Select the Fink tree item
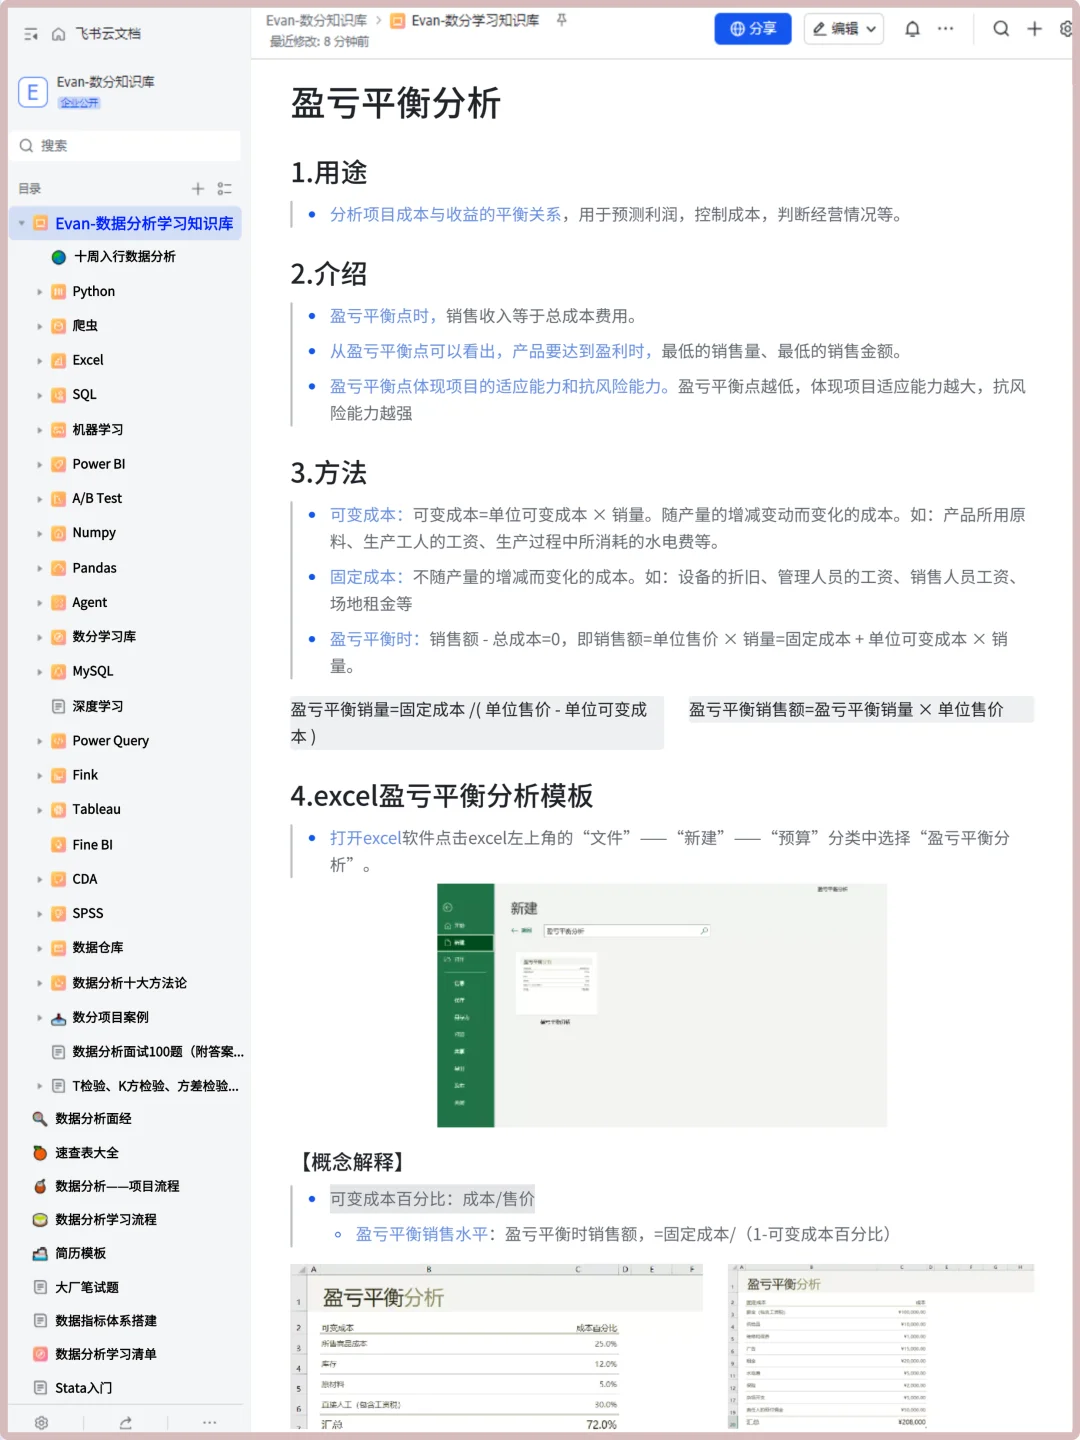1080x1440 pixels. 85,775
